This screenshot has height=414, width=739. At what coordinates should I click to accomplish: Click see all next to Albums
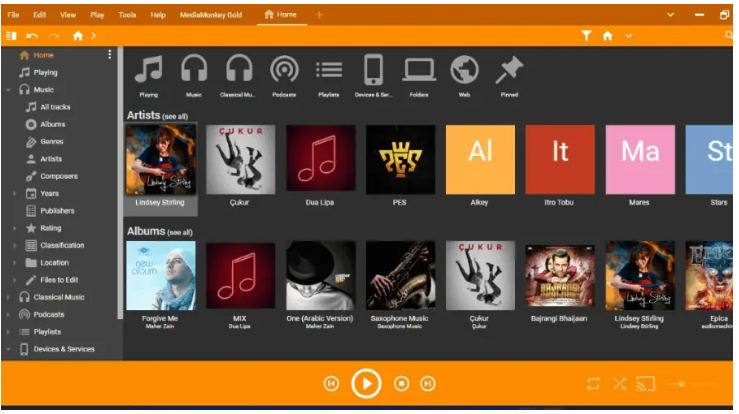coord(180,232)
